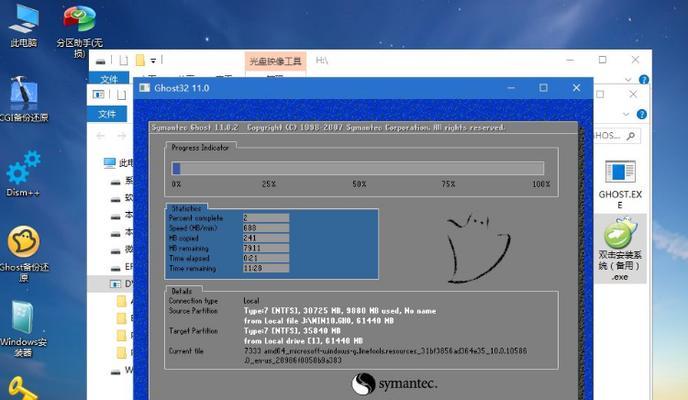This screenshot has width=688, height=400.
Task: Close the back H:\ Explorer window
Action: 635,60
